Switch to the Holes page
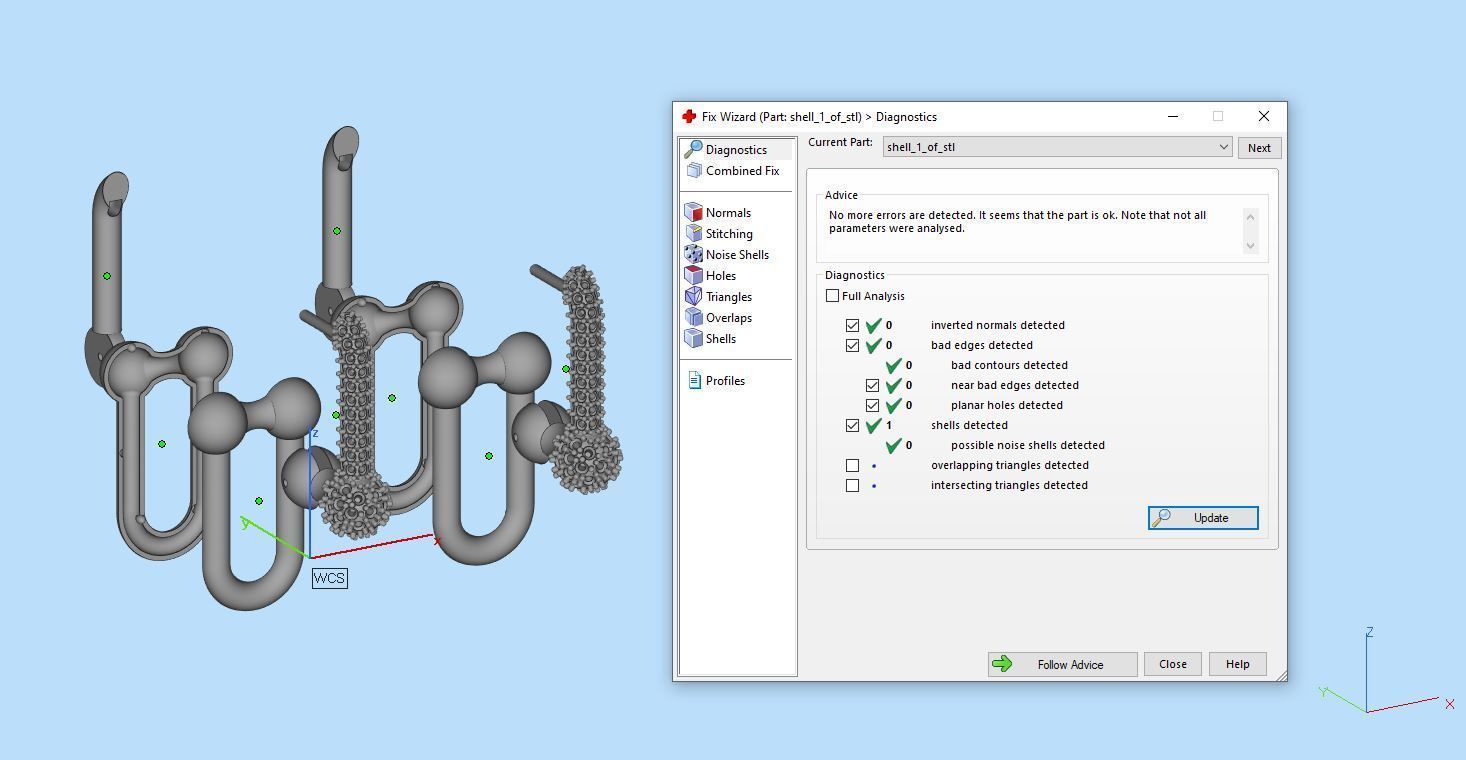The height and width of the screenshot is (760, 1466). point(720,276)
